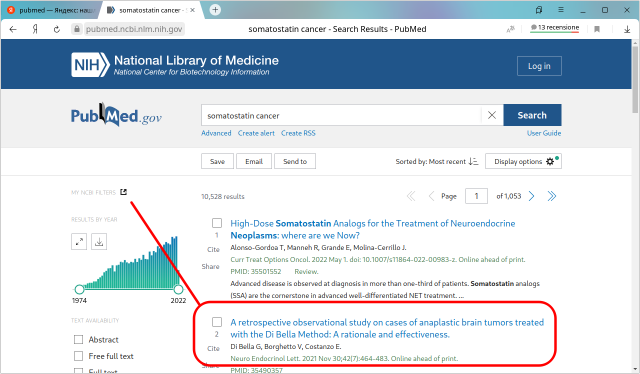The height and width of the screenshot is (374, 640).
Task: Click Create RSS link
Action: [298, 133]
